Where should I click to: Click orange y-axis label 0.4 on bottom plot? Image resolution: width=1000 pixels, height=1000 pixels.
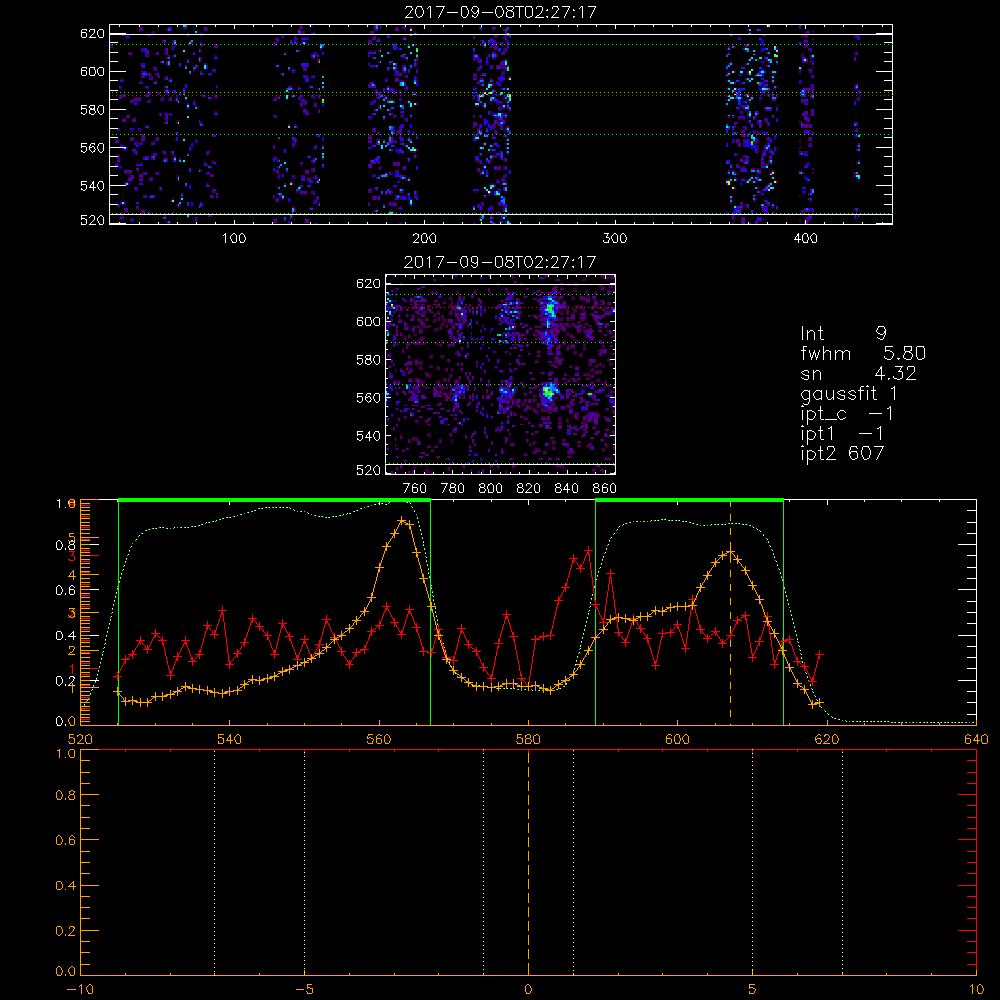(68, 885)
